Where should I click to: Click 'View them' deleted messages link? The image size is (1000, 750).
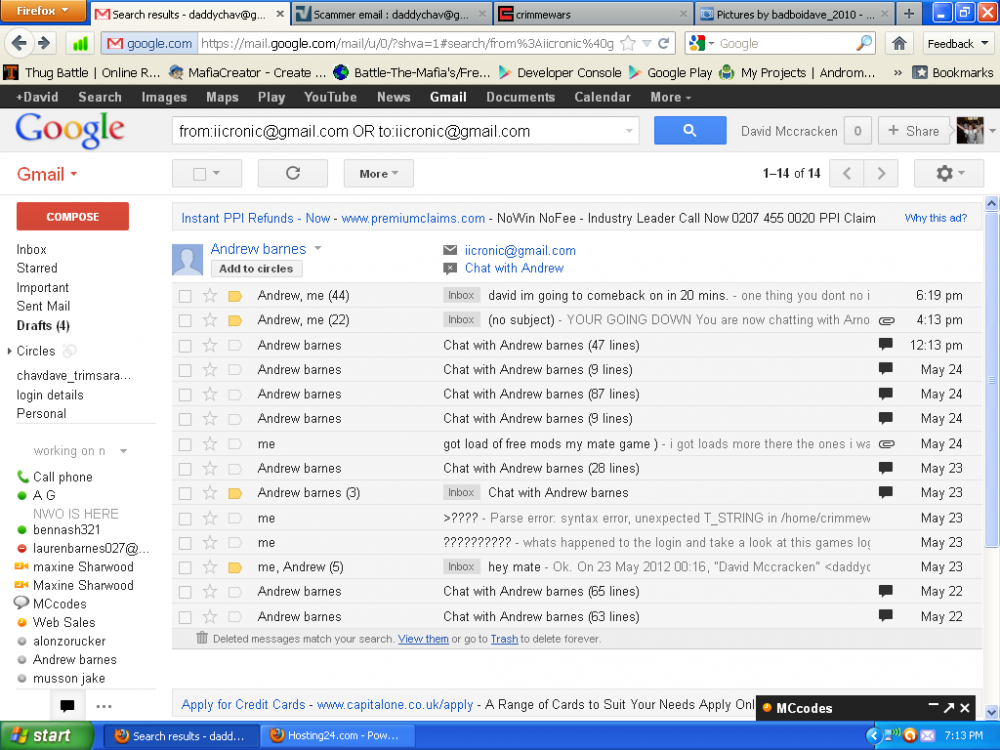click(x=423, y=639)
